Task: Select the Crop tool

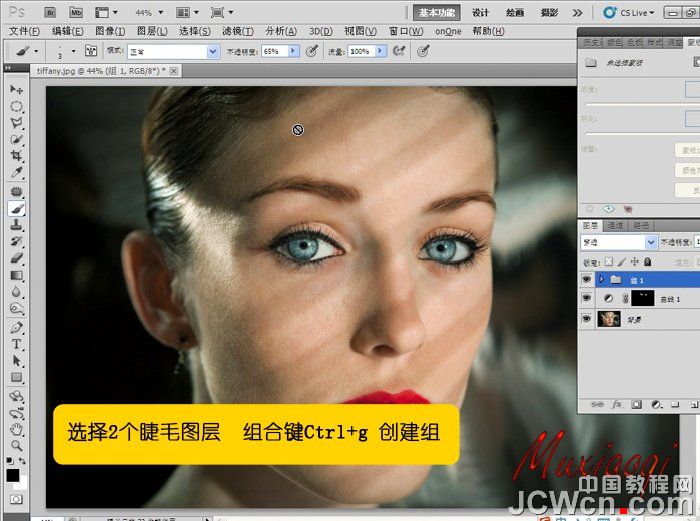Action: point(16,157)
